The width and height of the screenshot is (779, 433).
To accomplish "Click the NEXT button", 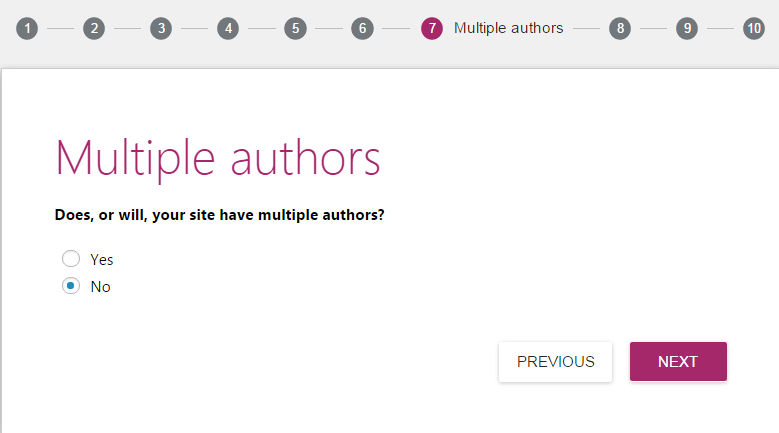I will (x=678, y=361).
